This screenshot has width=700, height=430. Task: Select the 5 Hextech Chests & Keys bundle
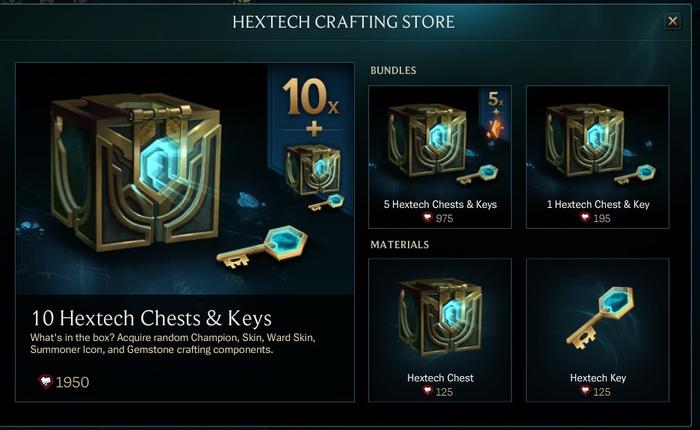click(x=440, y=157)
